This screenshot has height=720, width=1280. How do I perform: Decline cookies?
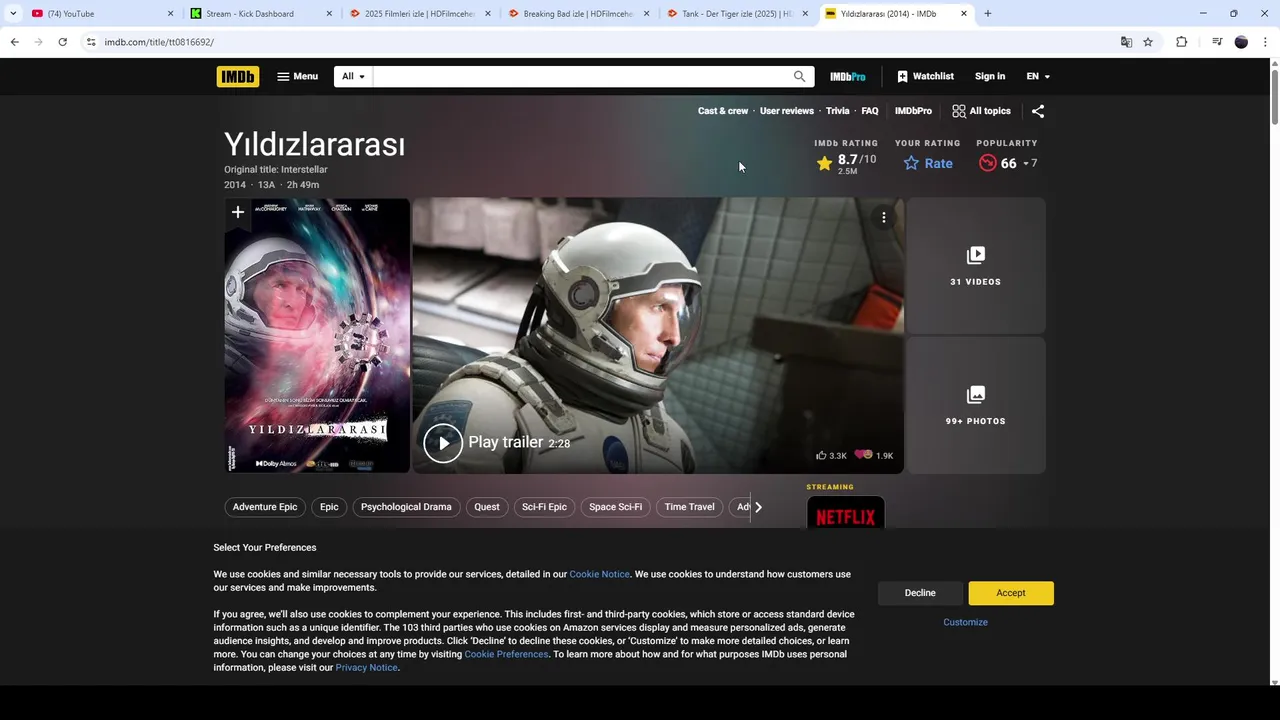pyautogui.click(x=920, y=593)
